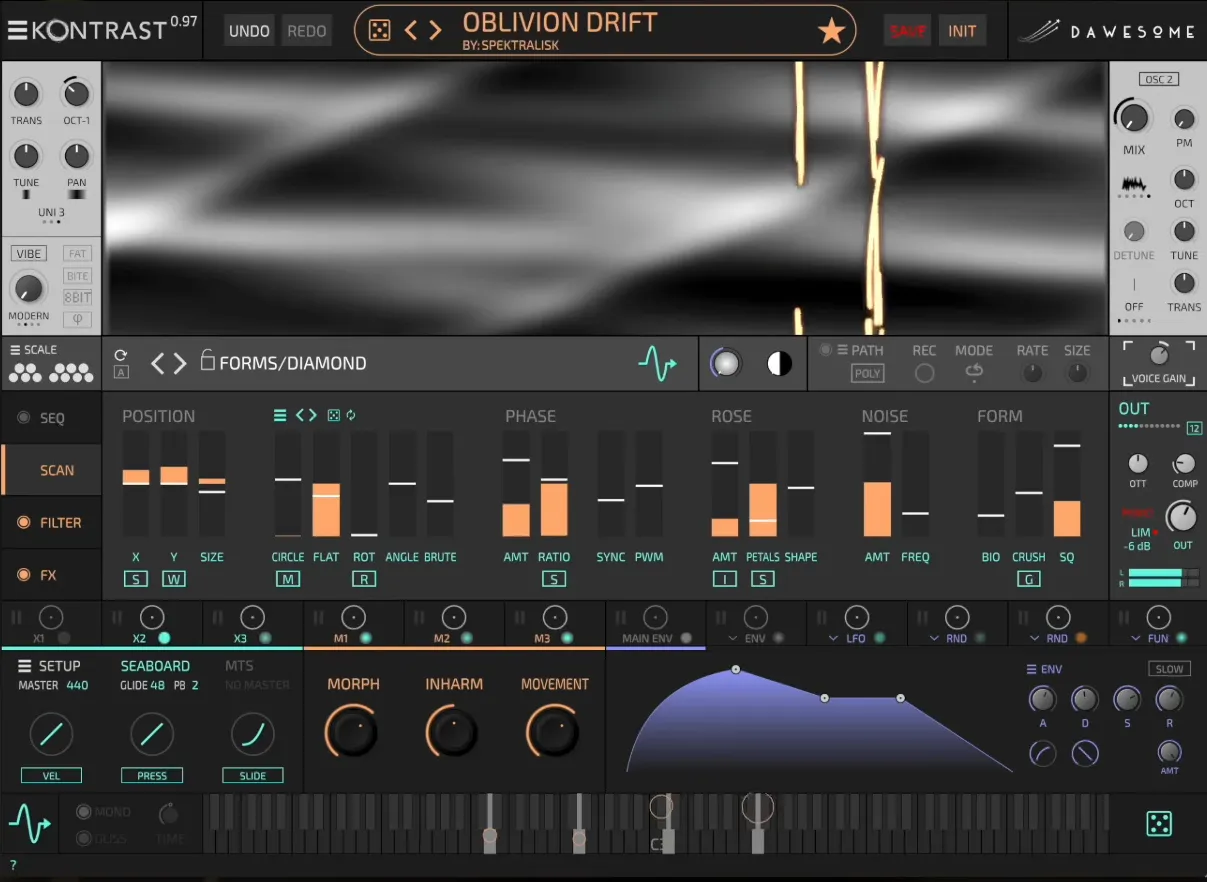Image resolution: width=1207 pixels, height=882 pixels.
Task: Click the half-black half-white contrast circle
Action: [779, 364]
